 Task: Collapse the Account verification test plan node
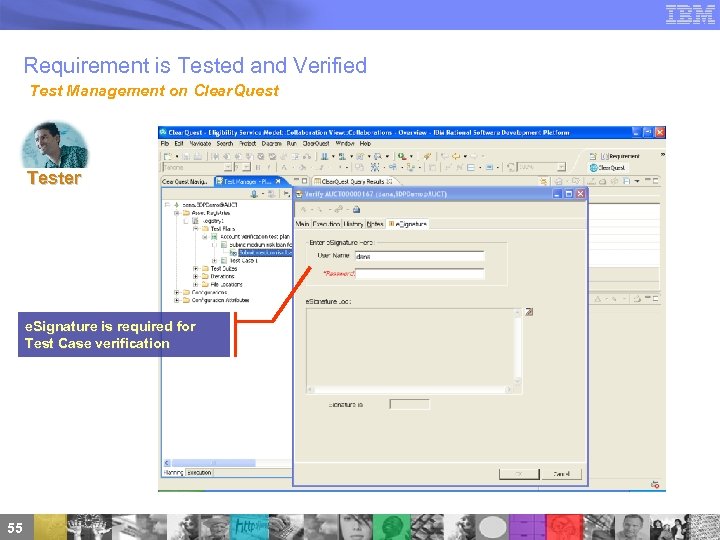click(x=205, y=237)
